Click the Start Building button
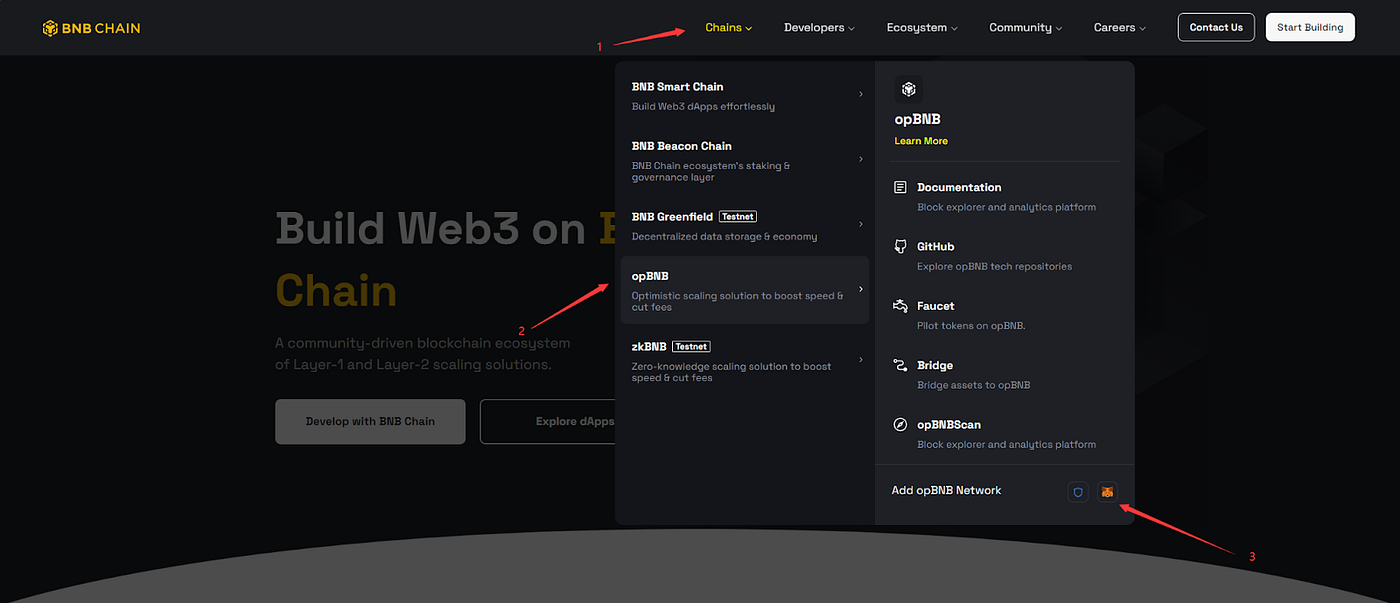This screenshot has width=1400, height=603. pos(1310,27)
